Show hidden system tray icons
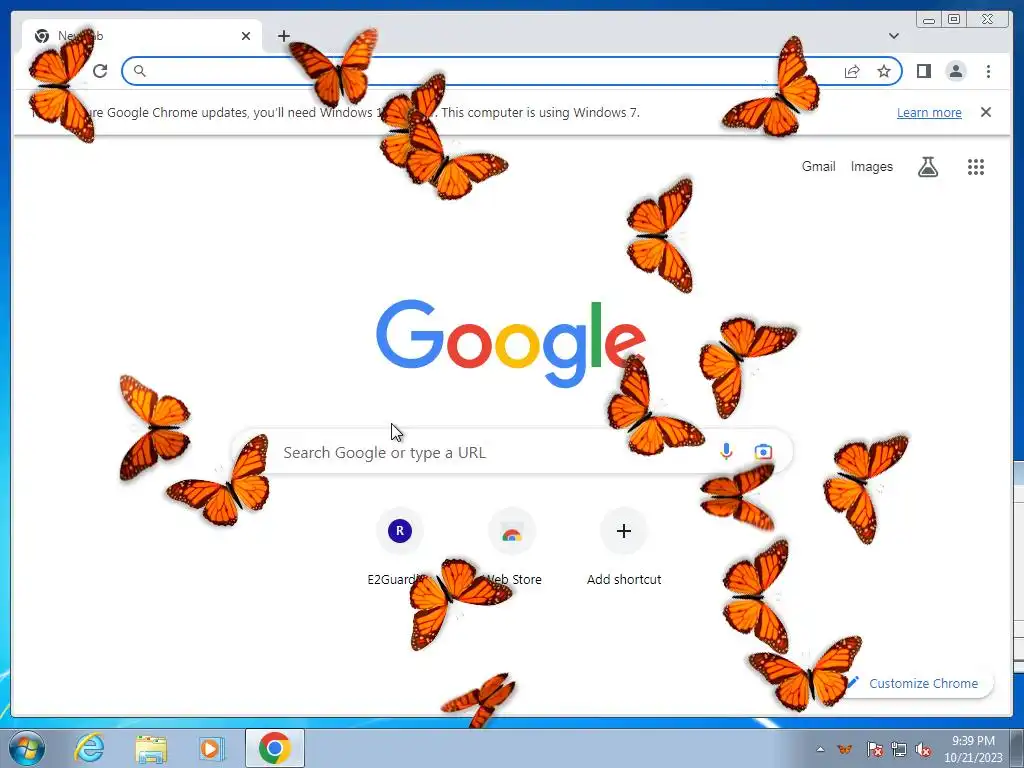The height and width of the screenshot is (768, 1024). click(x=820, y=749)
